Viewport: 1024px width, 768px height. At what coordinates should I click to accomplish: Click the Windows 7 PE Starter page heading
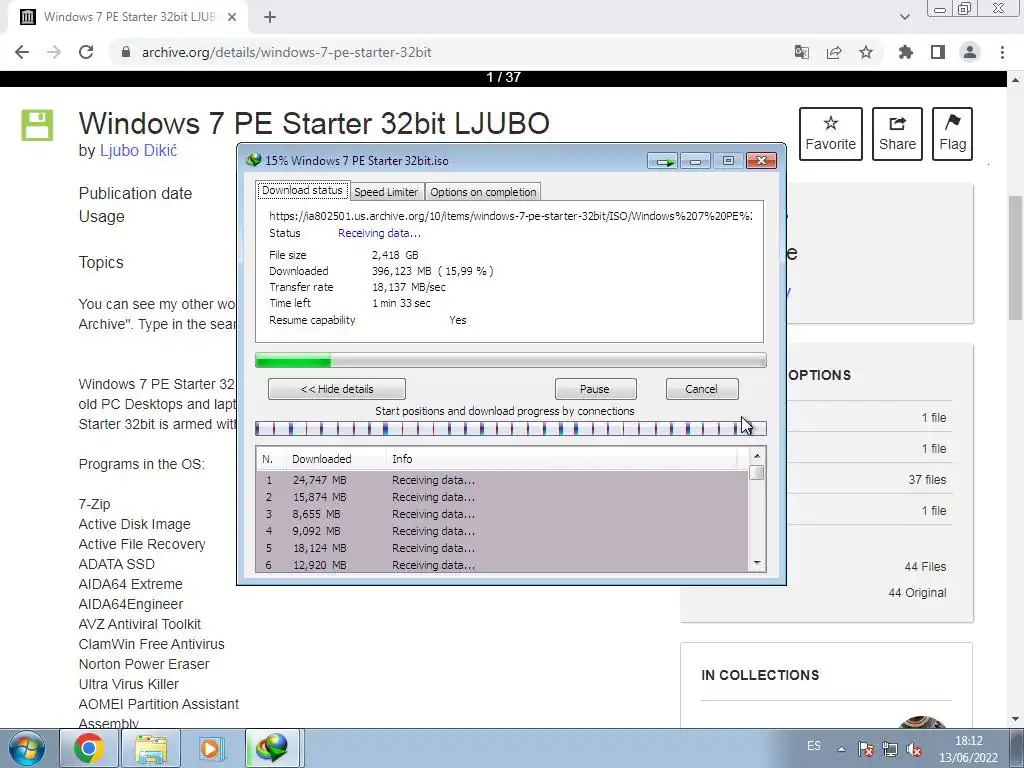click(x=314, y=123)
